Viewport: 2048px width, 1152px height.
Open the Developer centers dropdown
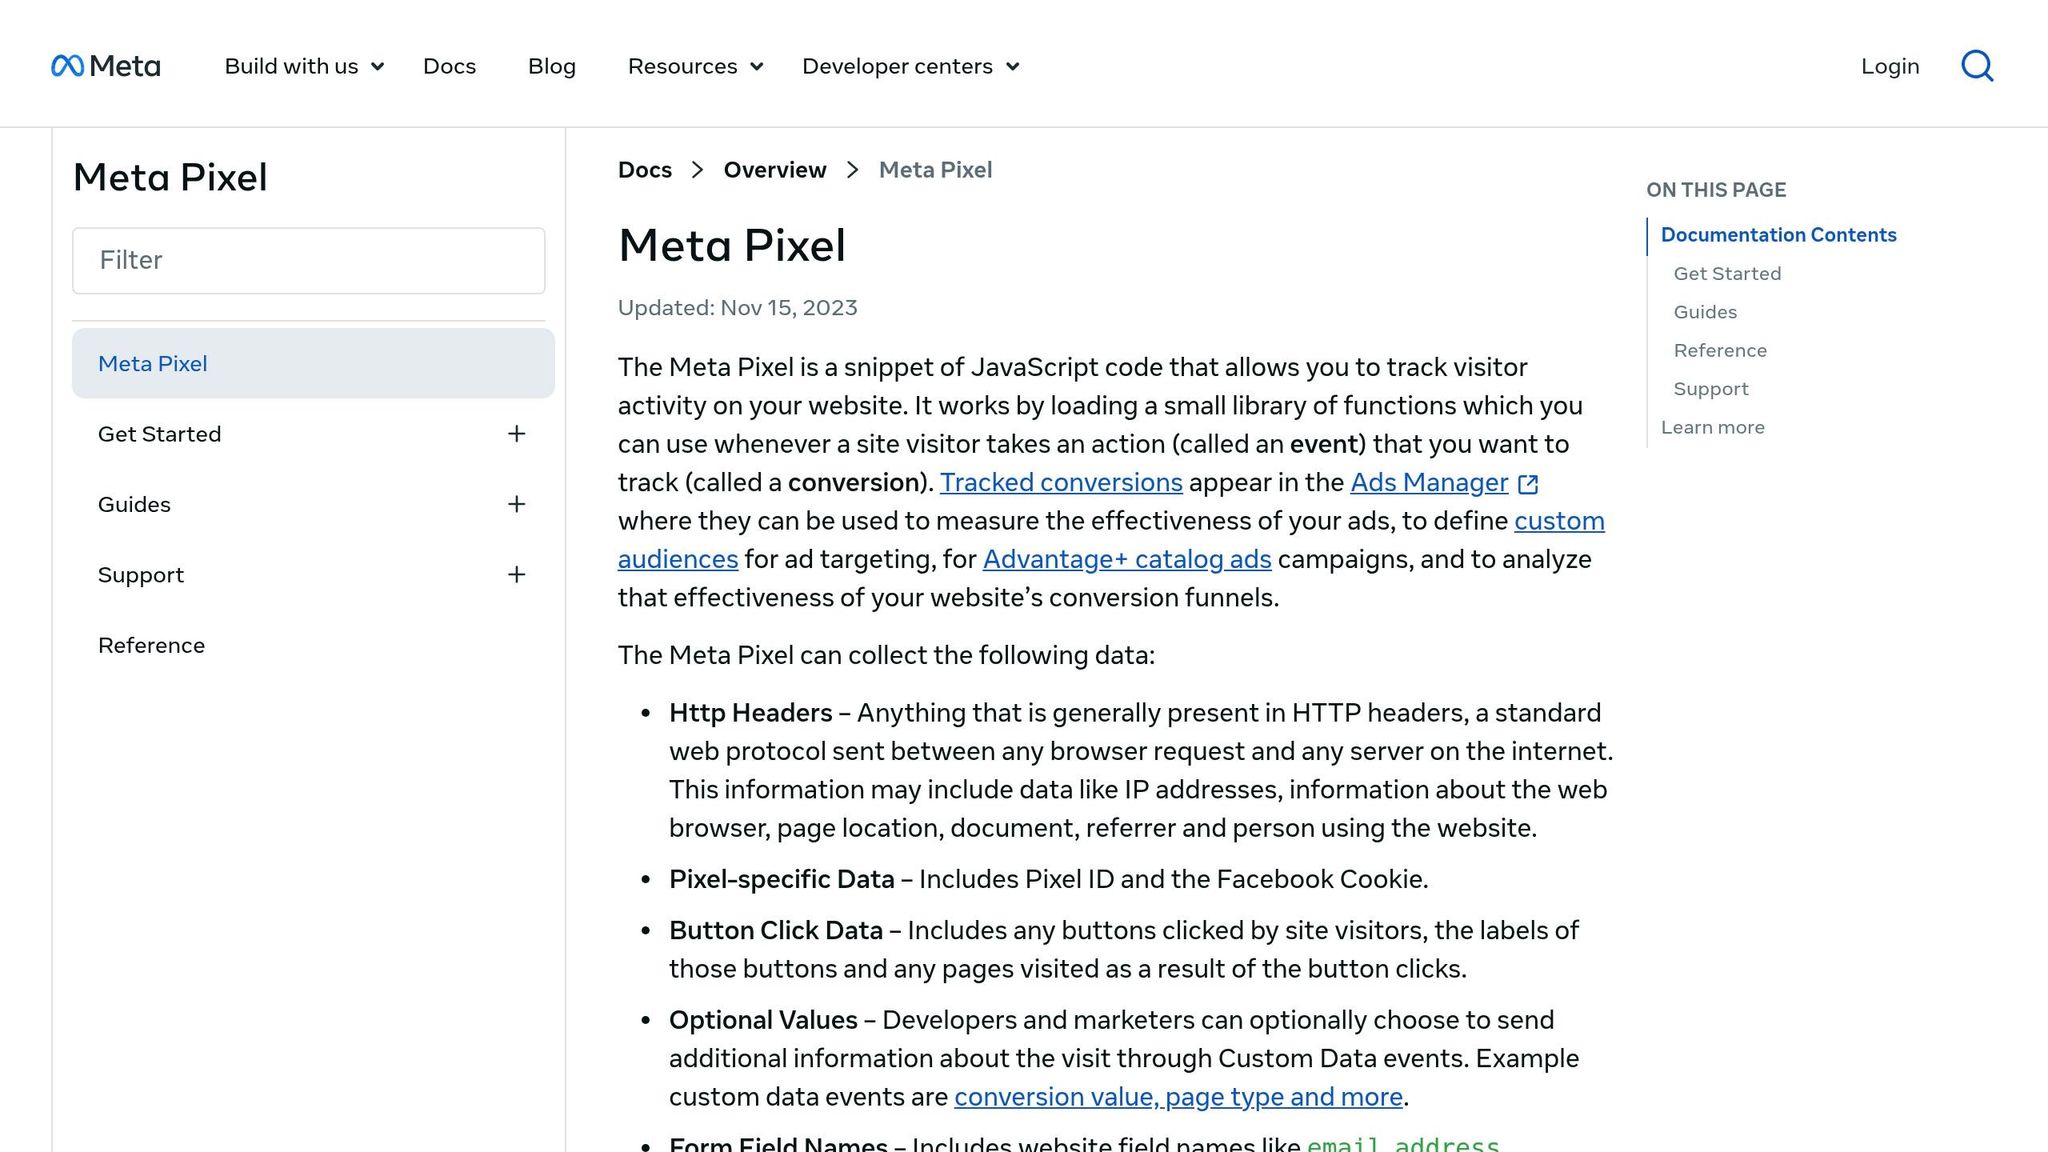[x=910, y=66]
